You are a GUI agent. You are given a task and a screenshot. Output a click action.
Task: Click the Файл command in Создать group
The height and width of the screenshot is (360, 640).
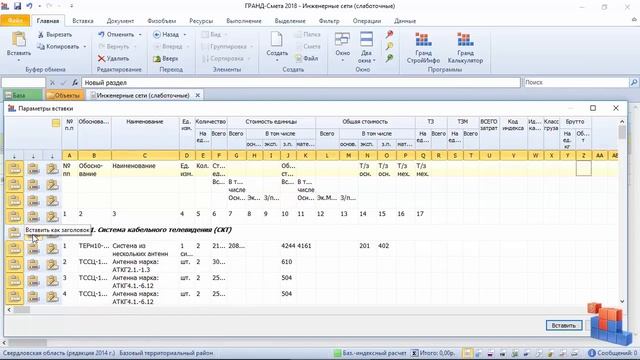coord(307,58)
